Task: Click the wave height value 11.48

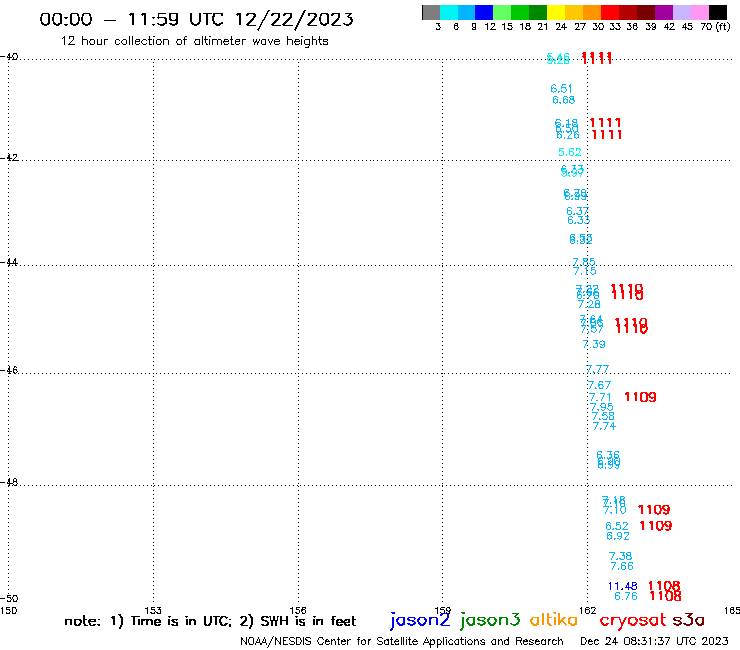Action: [622, 586]
